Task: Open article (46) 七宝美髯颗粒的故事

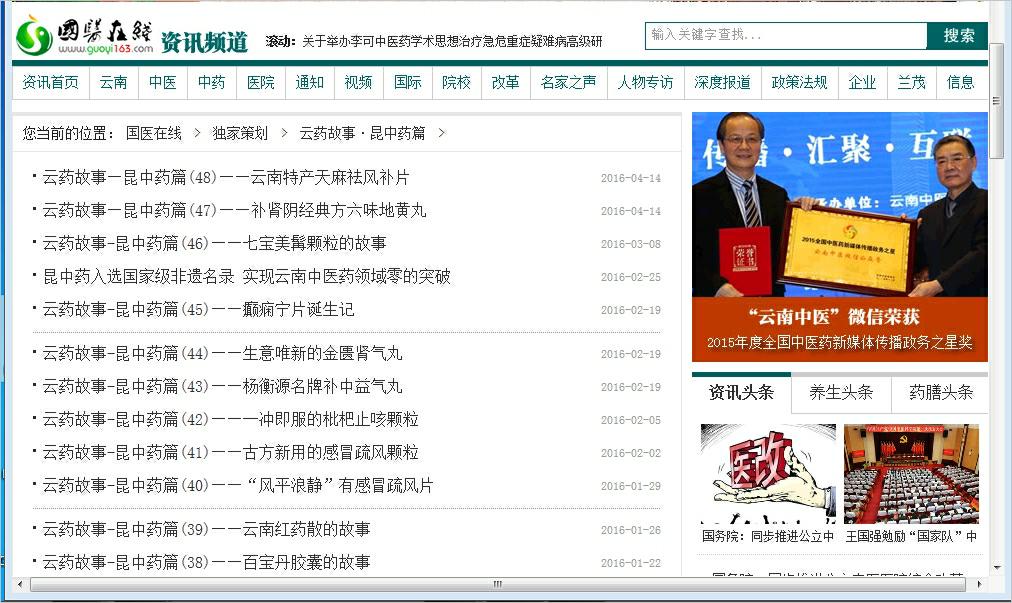Action: (x=214, y=243)
